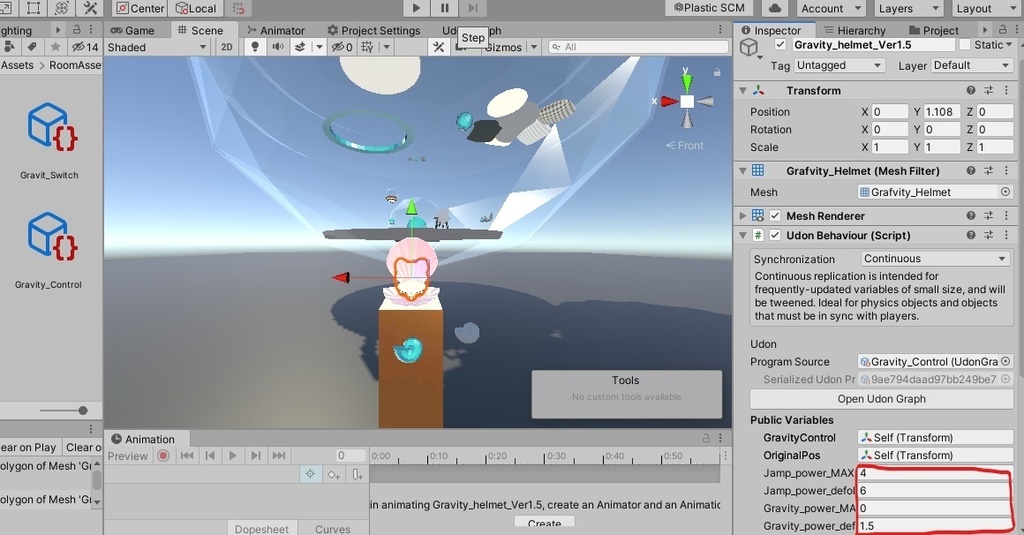Search by label tag icon
The height and width of the screenshot is (535, 1024).
click(31, 47)
